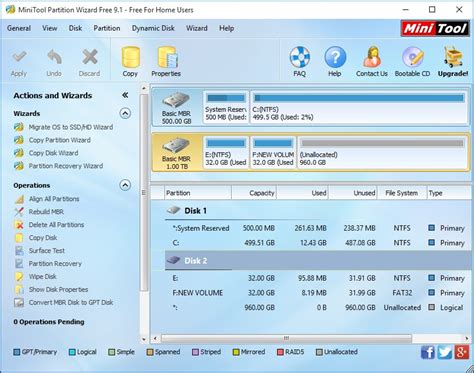The width and height of the screenshot is (474, 373).
Task: Select the E:(NTFS) partition block
Action: coord(226,153)
